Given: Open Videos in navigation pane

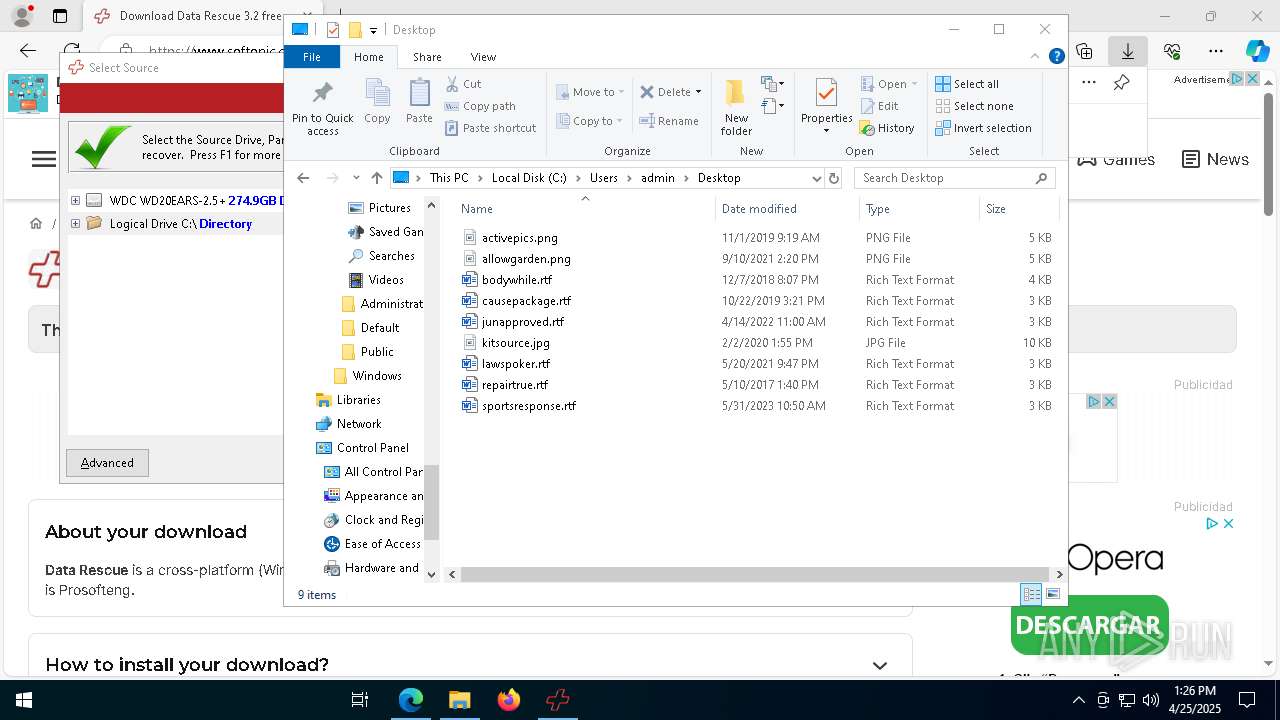Looking at the screenshot, I should 386,280.
